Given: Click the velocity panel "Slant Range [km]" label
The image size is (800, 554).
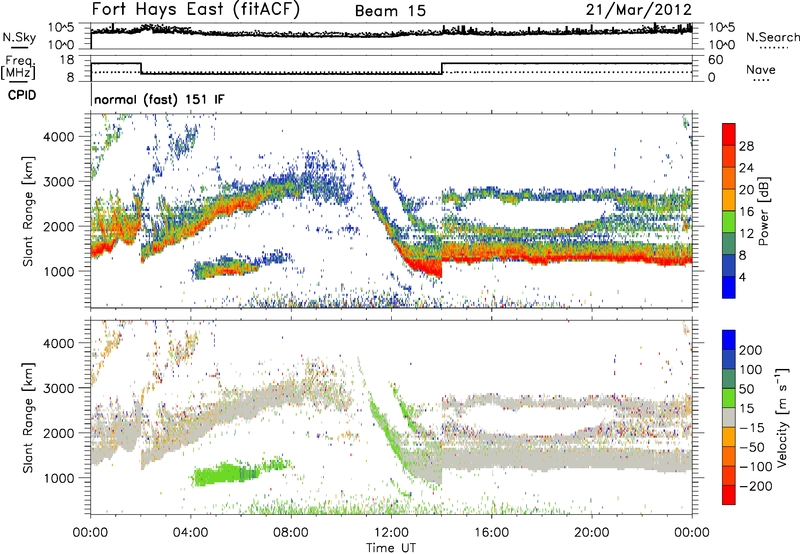Looking at the screenshot, I should (x=28, y=417).
